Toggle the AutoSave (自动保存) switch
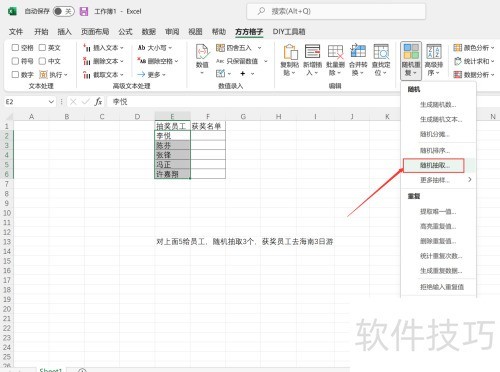 [64, 11]
